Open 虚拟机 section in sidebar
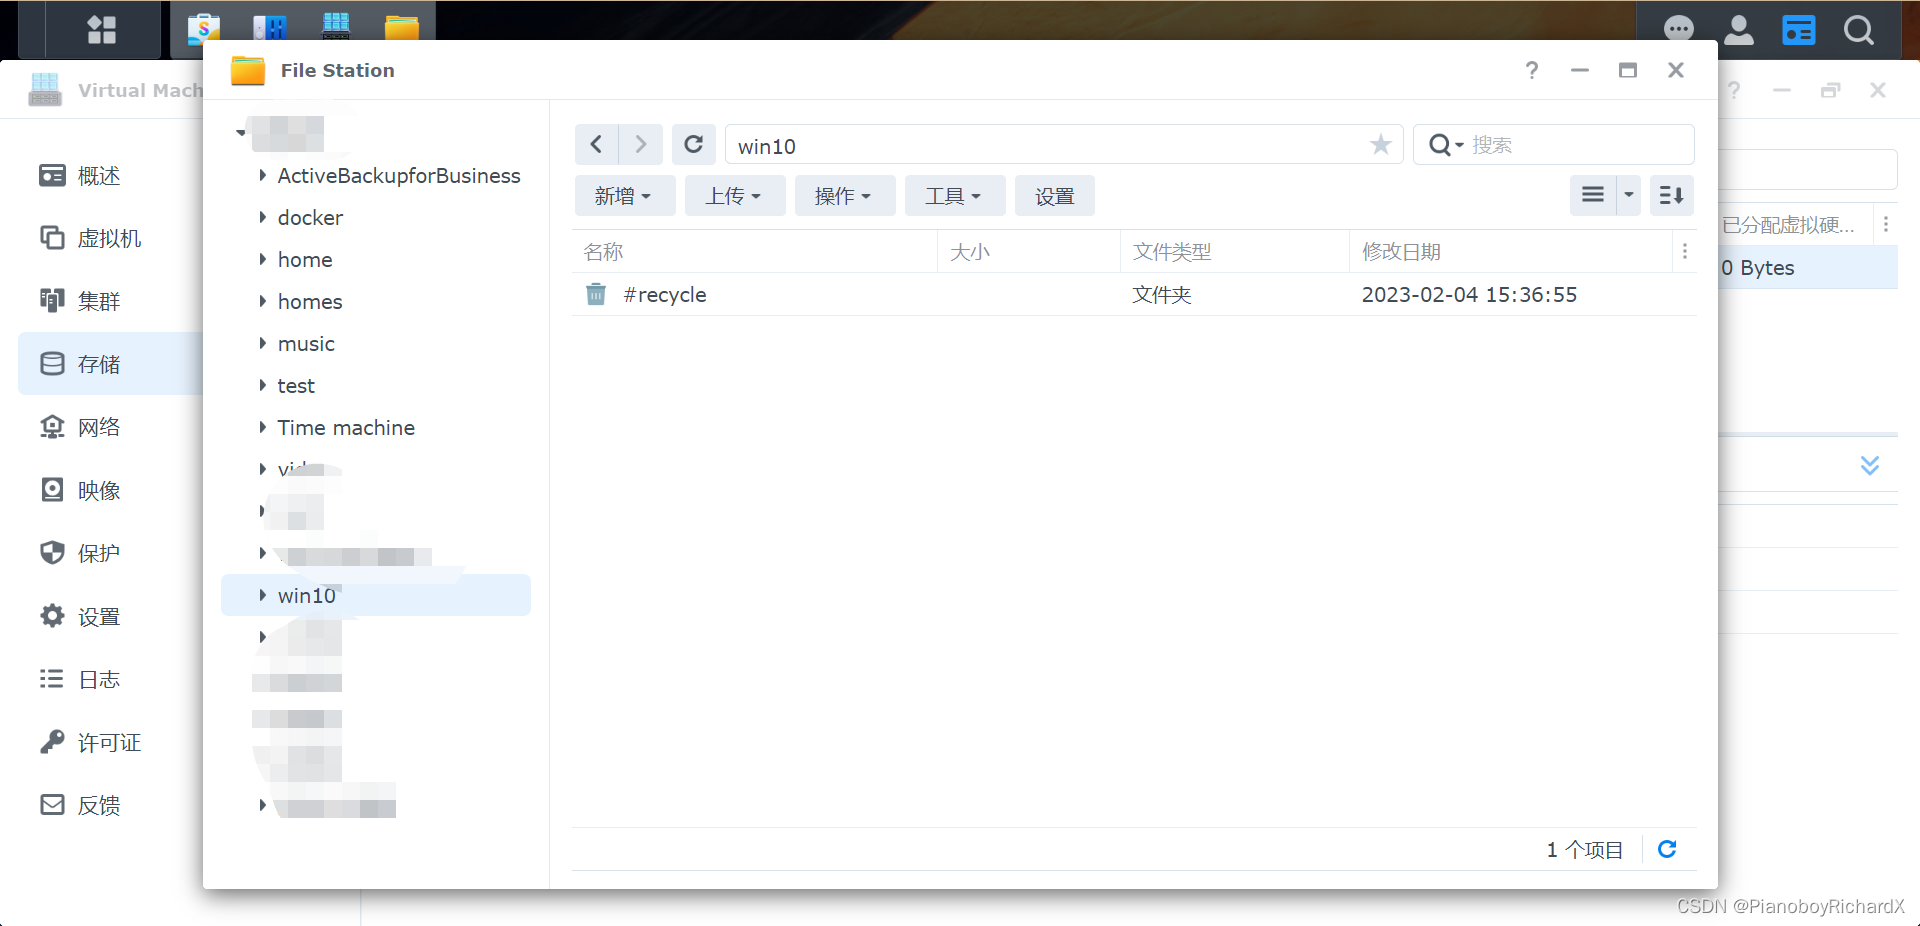The width and height of the screenshot is (1920, 926). [110, 238]
